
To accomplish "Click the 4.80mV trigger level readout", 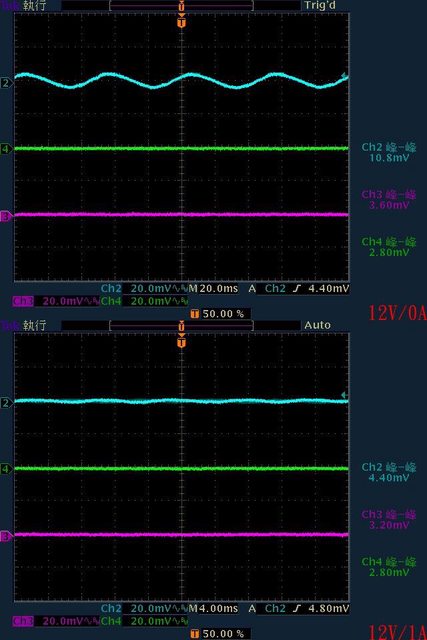I will pos(329,609).
